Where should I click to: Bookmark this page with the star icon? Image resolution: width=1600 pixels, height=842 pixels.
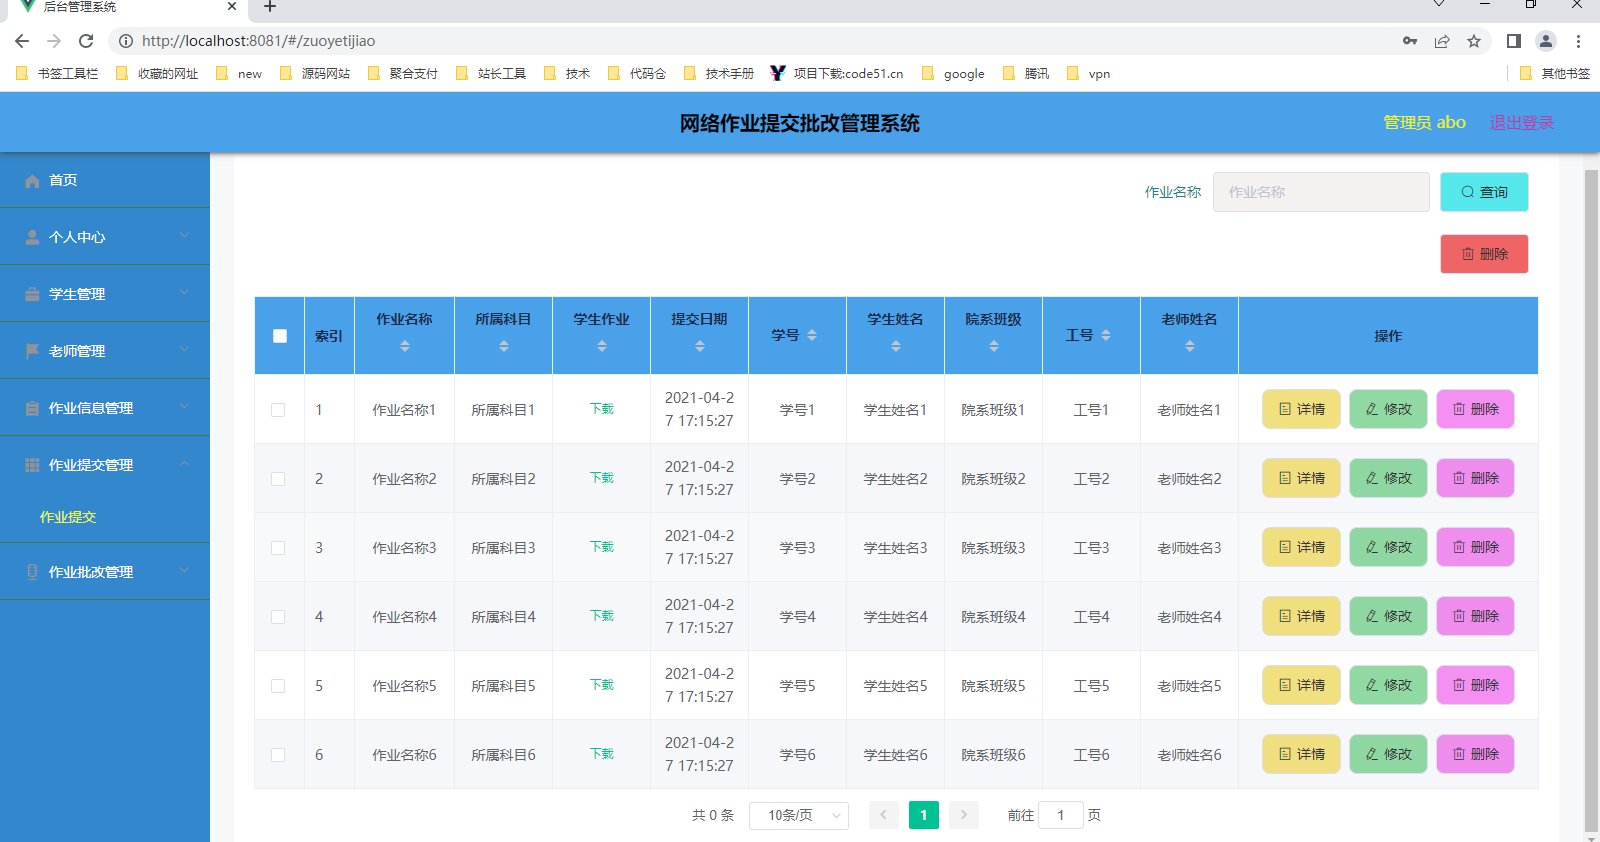(x=1474, y=41)
